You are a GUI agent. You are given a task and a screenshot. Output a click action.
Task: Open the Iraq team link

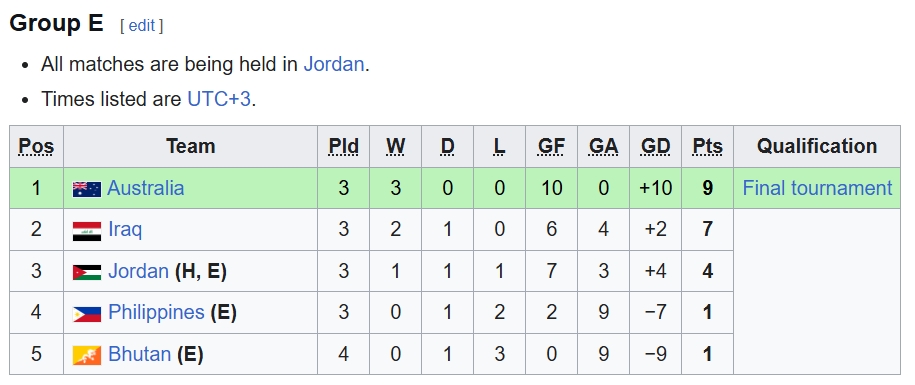(125, 229)
